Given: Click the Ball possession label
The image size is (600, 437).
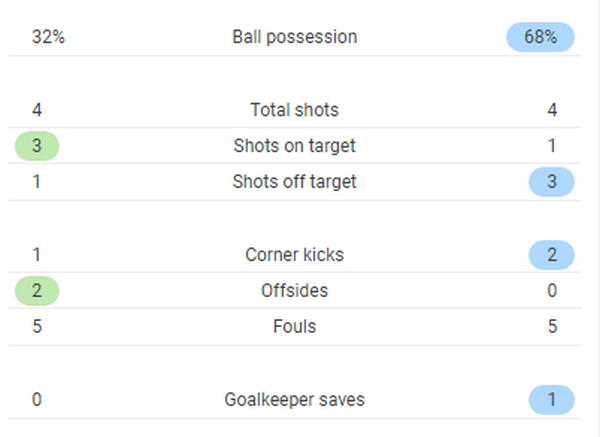Looking at the screenshot, I should (x=295, y=37).
